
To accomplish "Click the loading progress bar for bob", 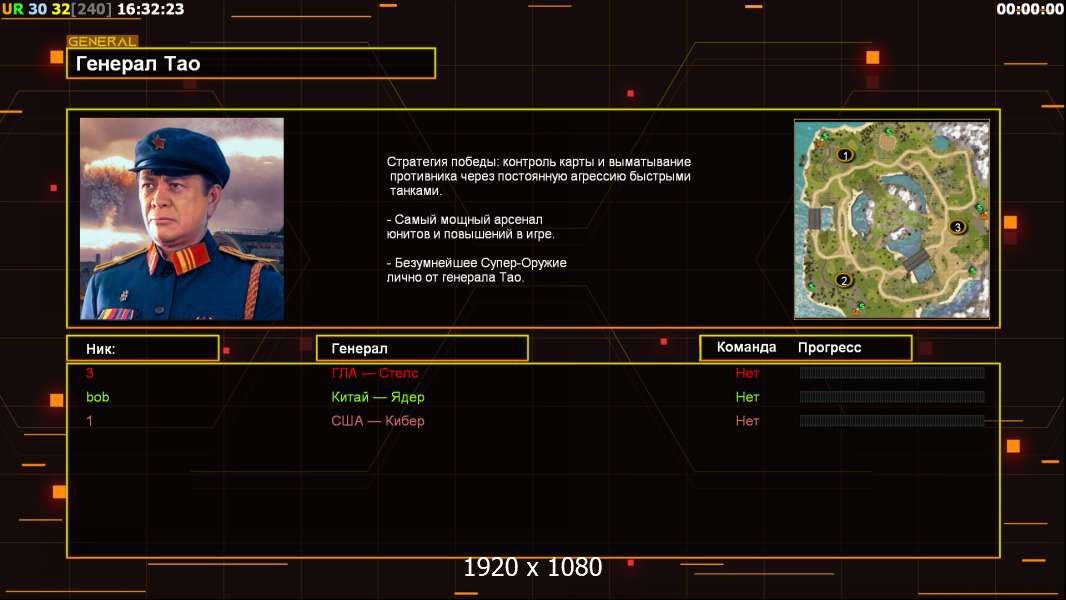I will (x=892, y=397).
